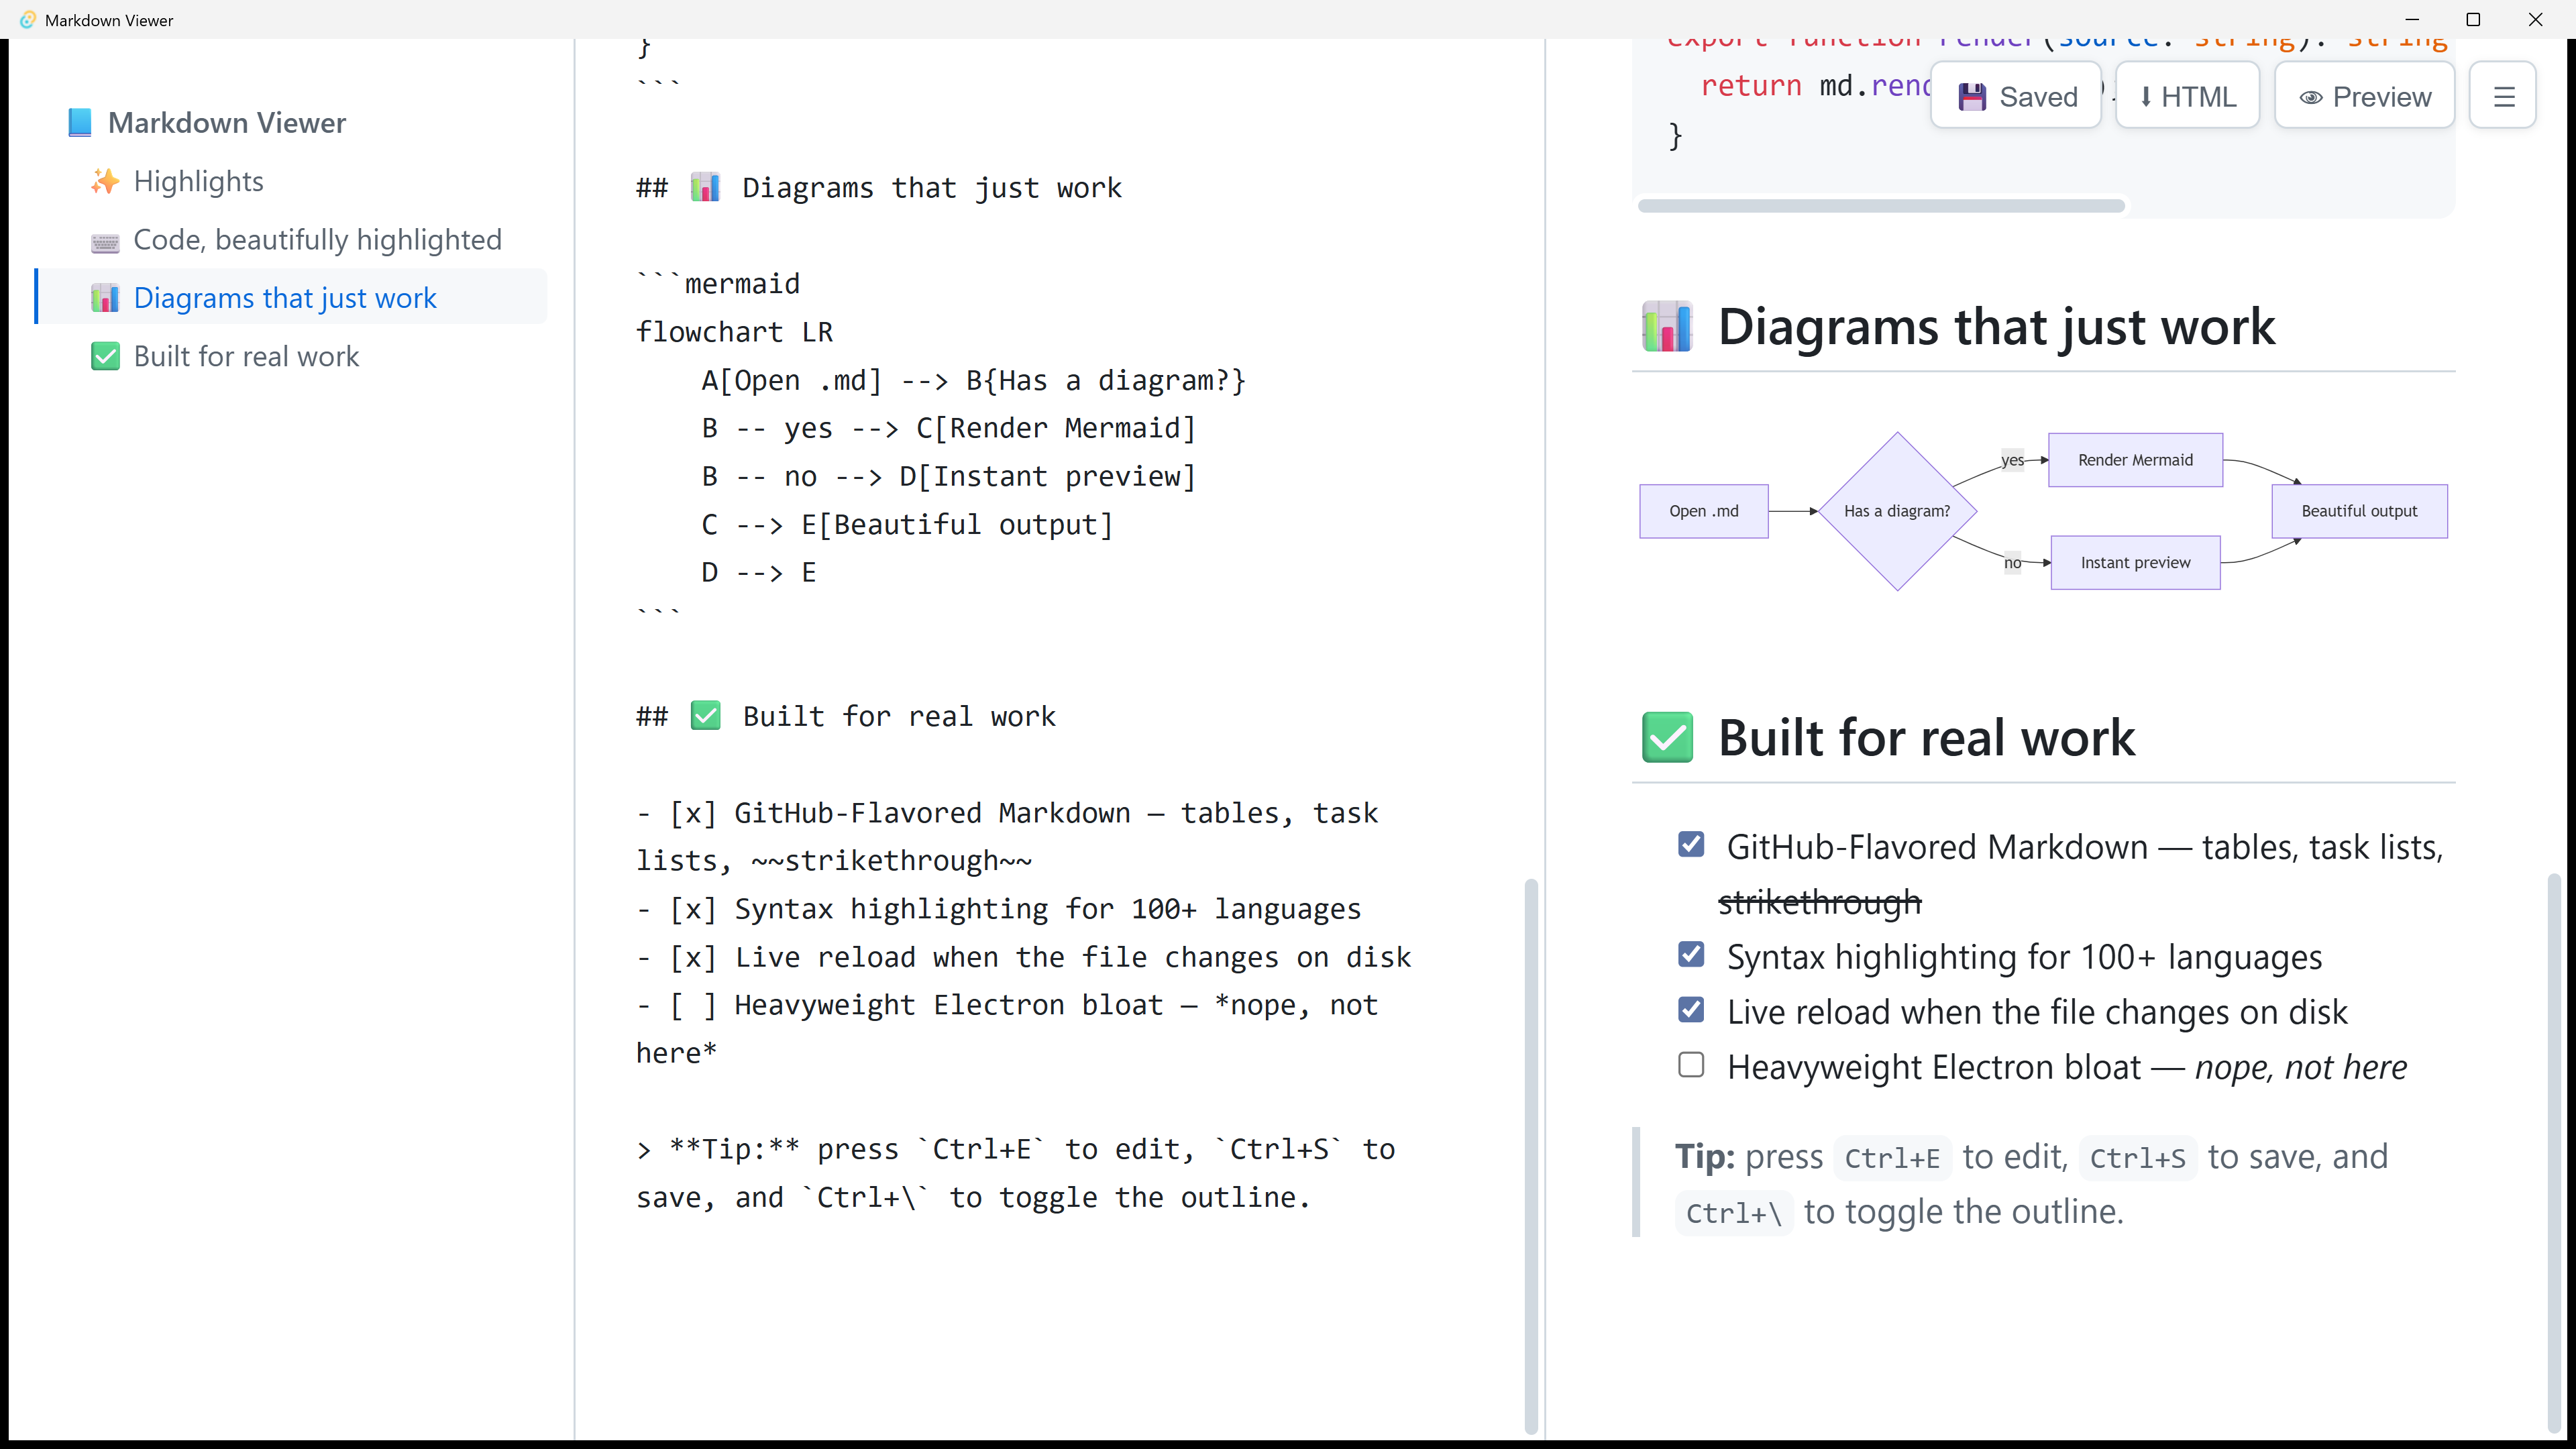Image resolution: width=2576 pixels, height=1449 pixels.
Task: Click the D --> E source line
Action: click(x=759, y=572)
